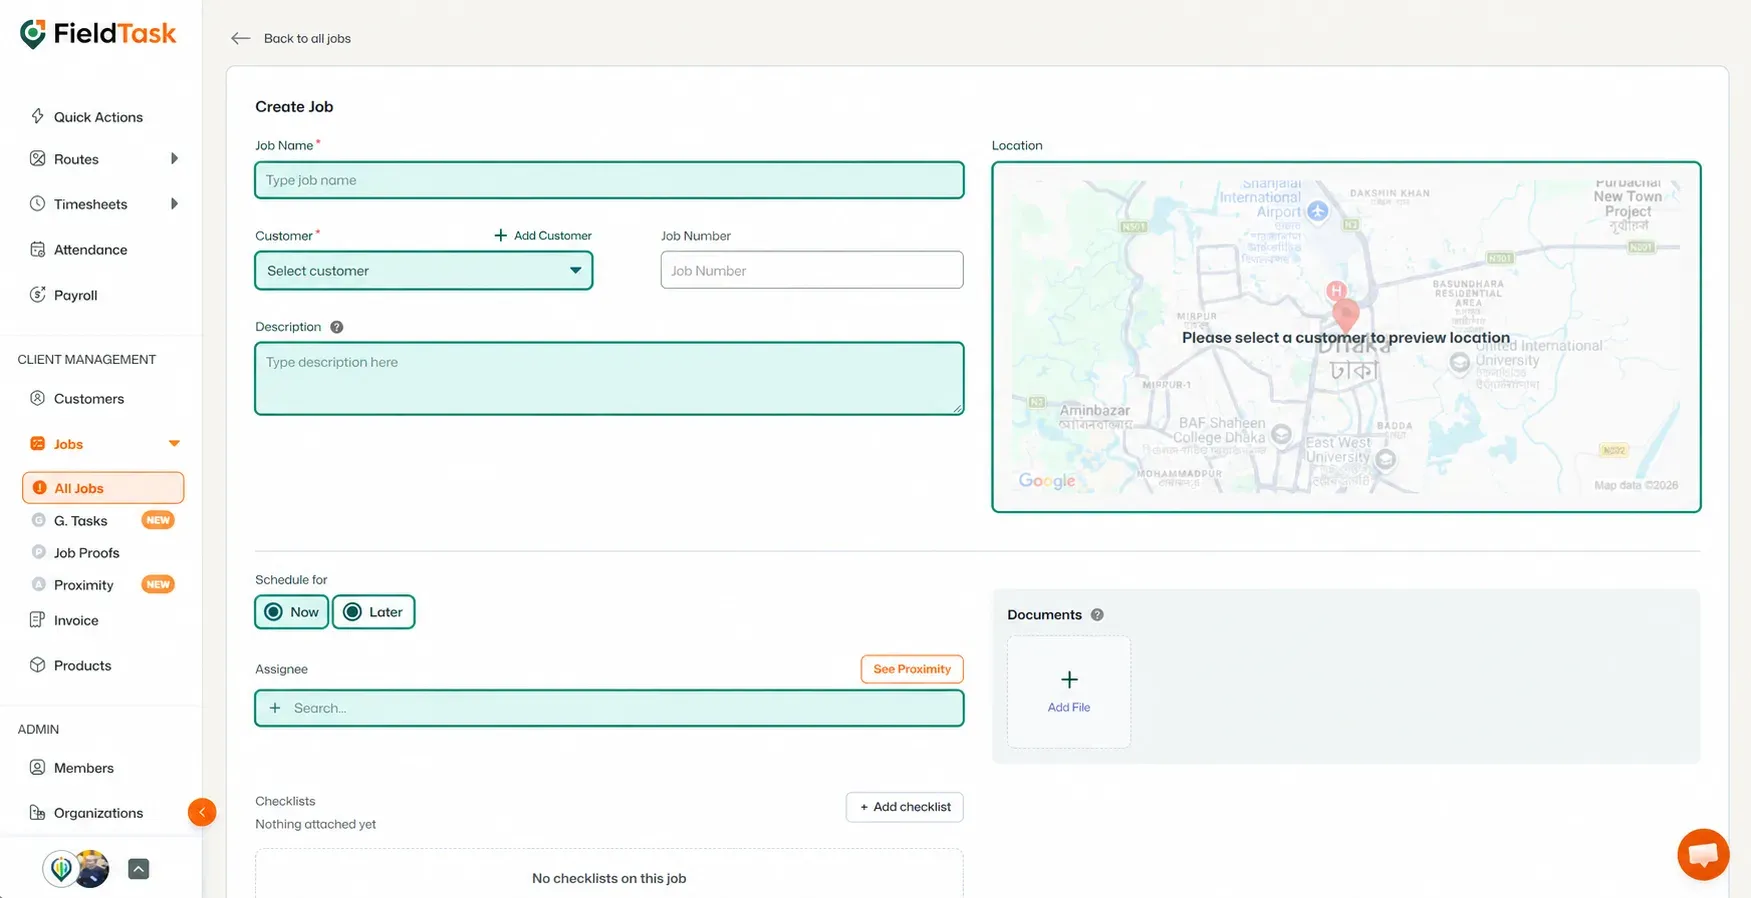Open Invoice menu item
This screenshot has width=1751, height=898.
pyautogui.click(x=76, y=621)
